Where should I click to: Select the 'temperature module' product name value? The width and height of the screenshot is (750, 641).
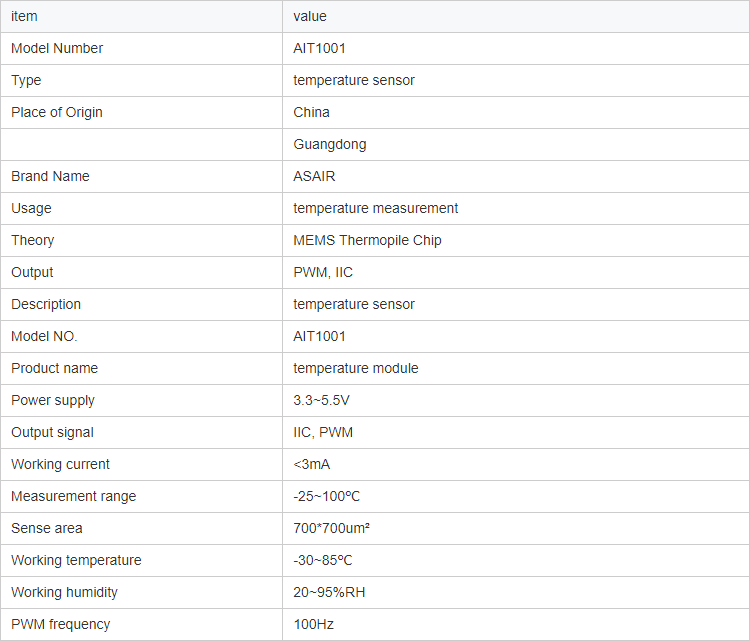[356, 368]
